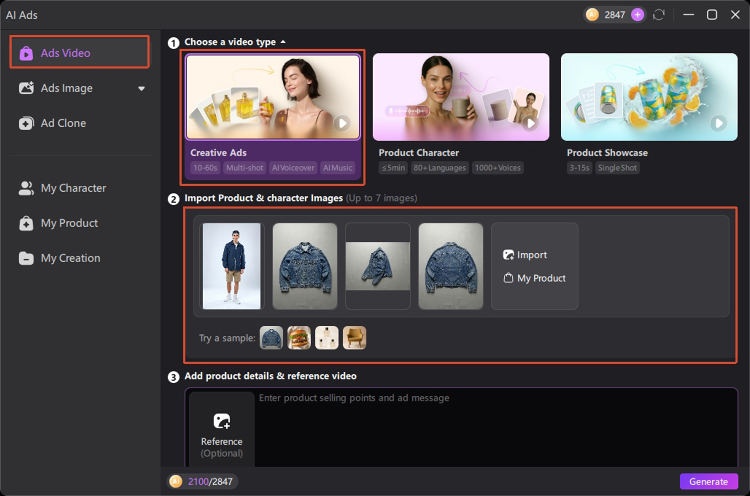Screen dimensions: 750x496
Task: Click the Ads Video sidebar icon
Action: click(26, 53)
